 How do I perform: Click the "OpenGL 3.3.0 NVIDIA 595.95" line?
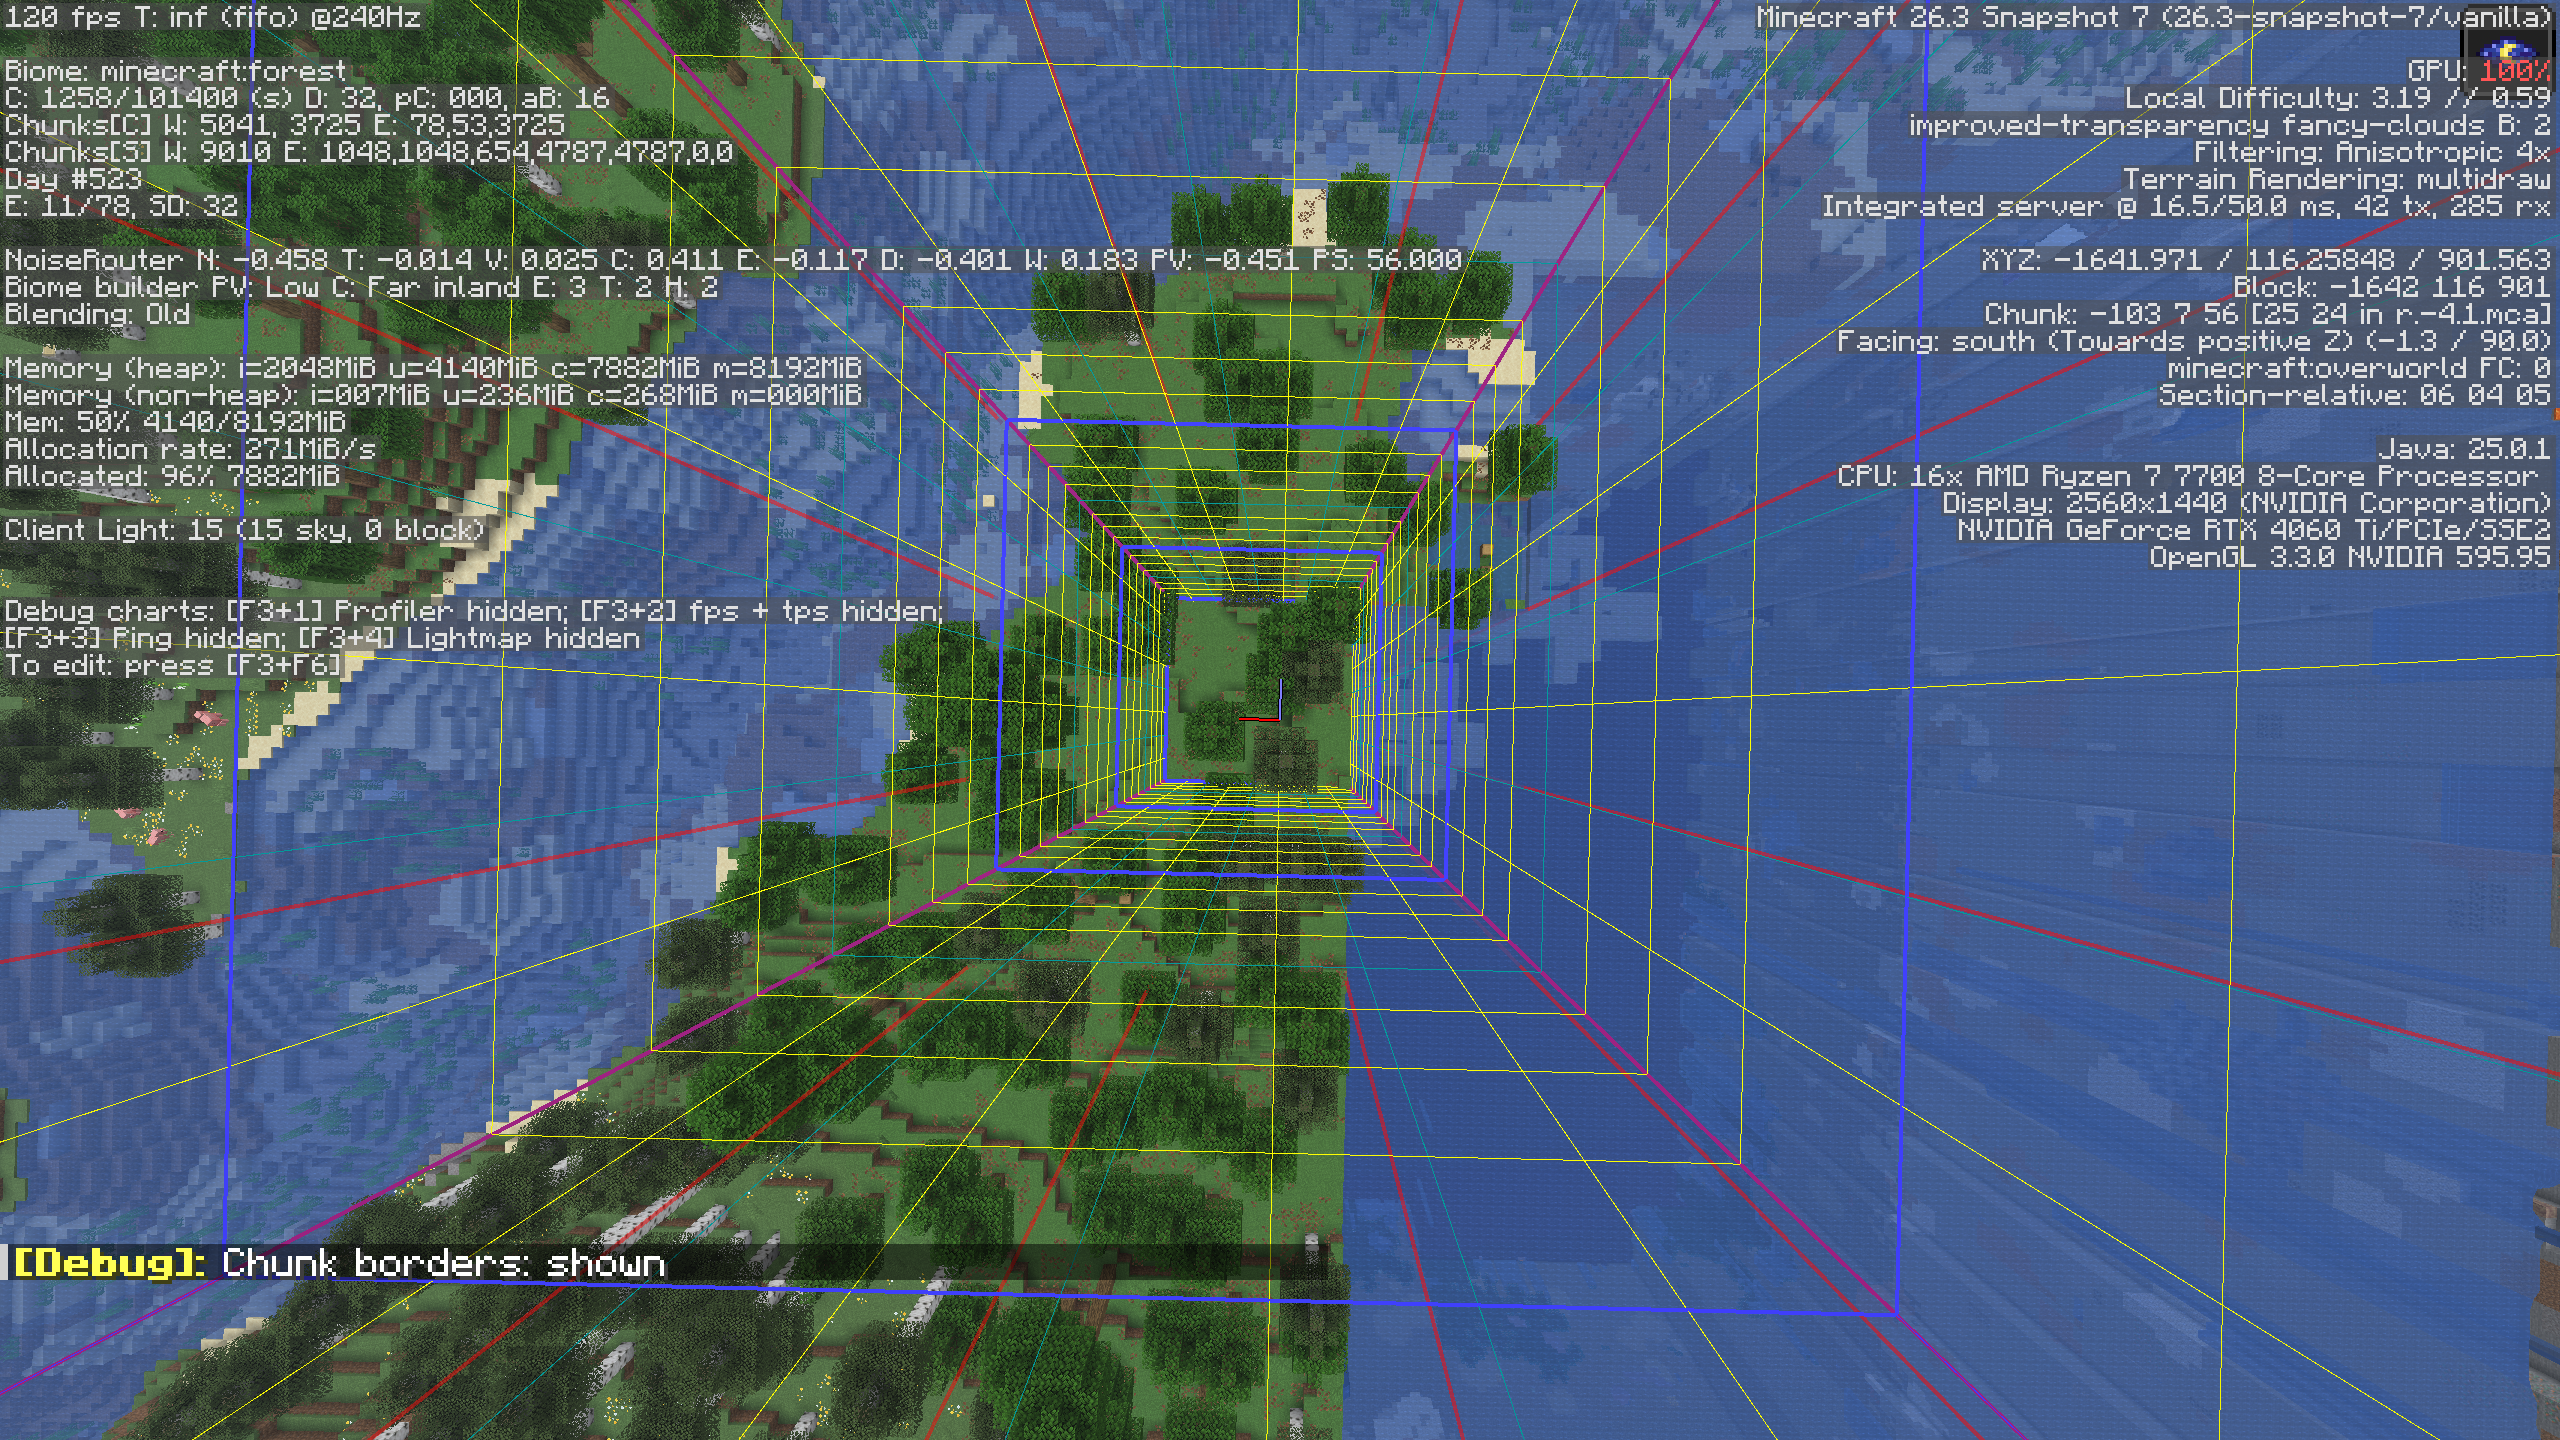pyautogui.click(x=2352, y=557)
